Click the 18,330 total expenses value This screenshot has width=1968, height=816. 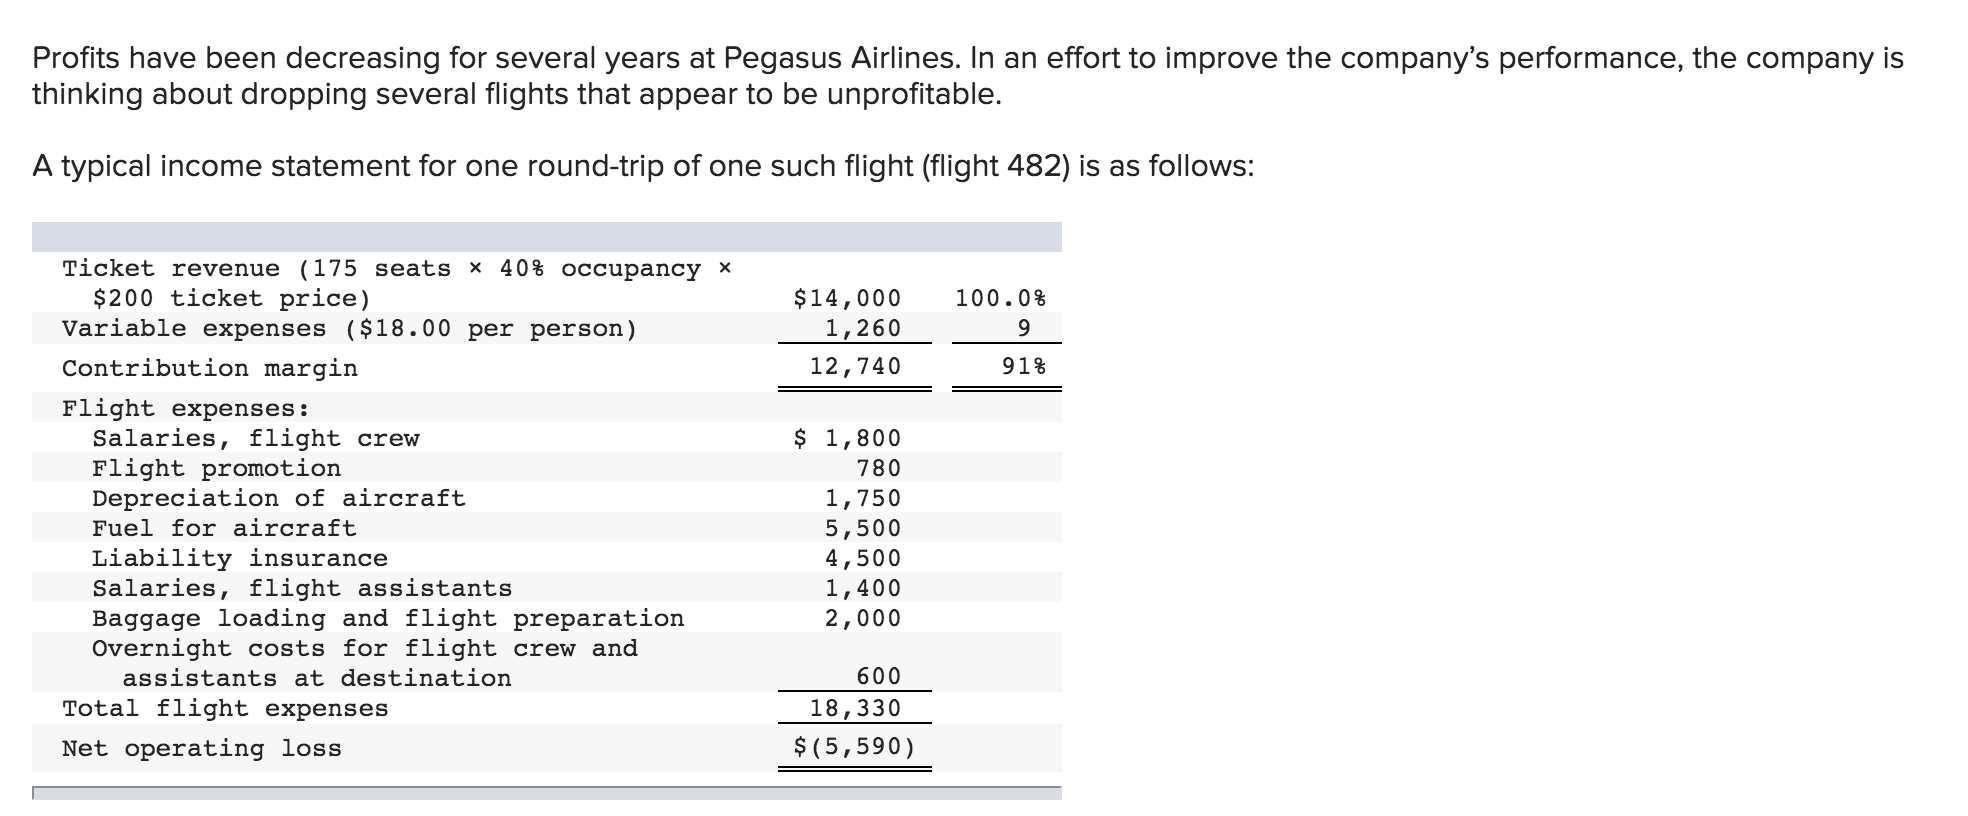855,708
